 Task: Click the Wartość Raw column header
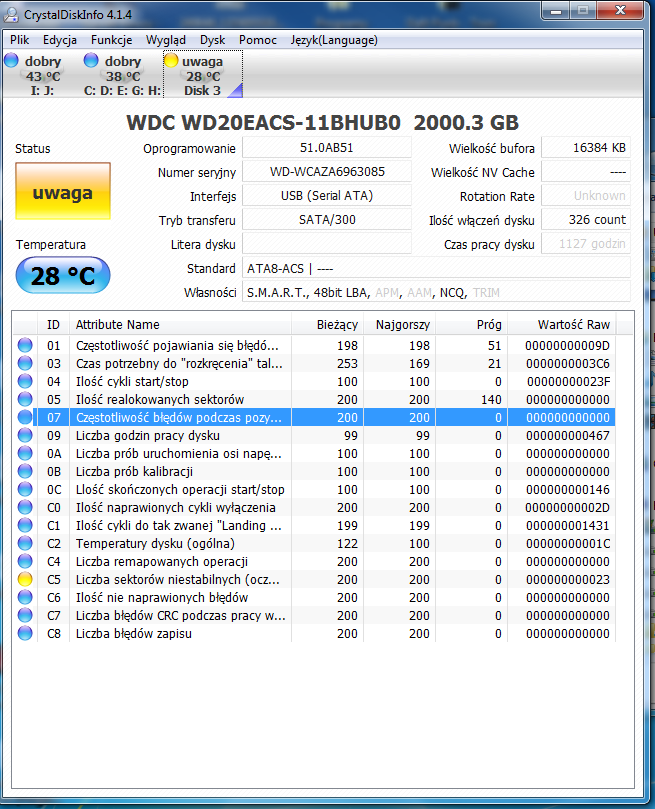pos(562,325)
